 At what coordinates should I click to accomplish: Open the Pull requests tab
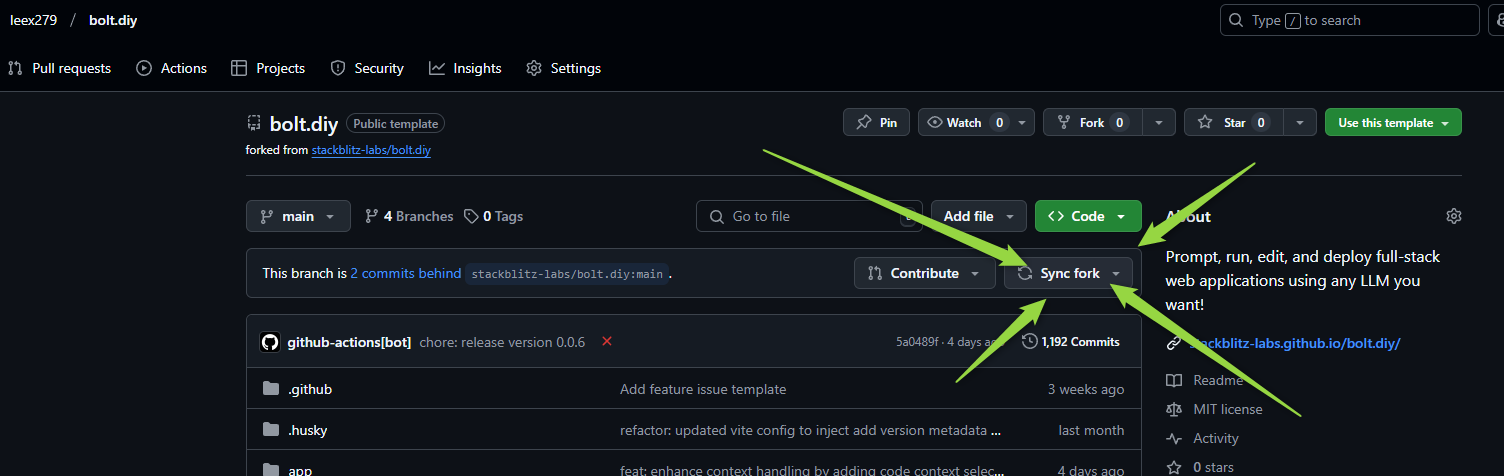(59, 68)
